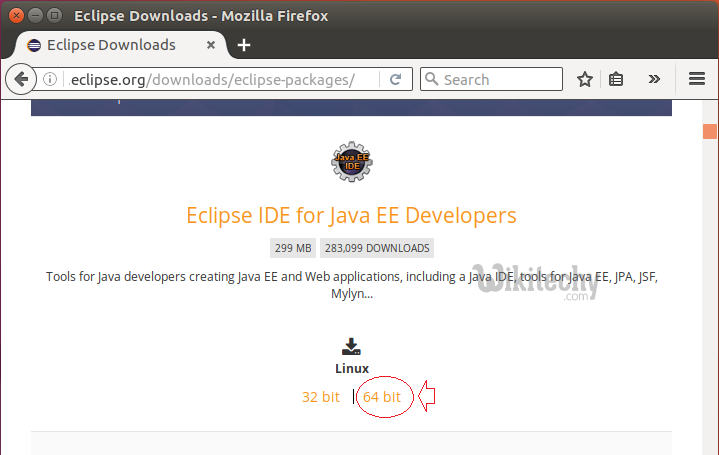Choose the 64 bit Linux download link
The width and height of the screenshot is (719, 455).
(x=382, y=397)
